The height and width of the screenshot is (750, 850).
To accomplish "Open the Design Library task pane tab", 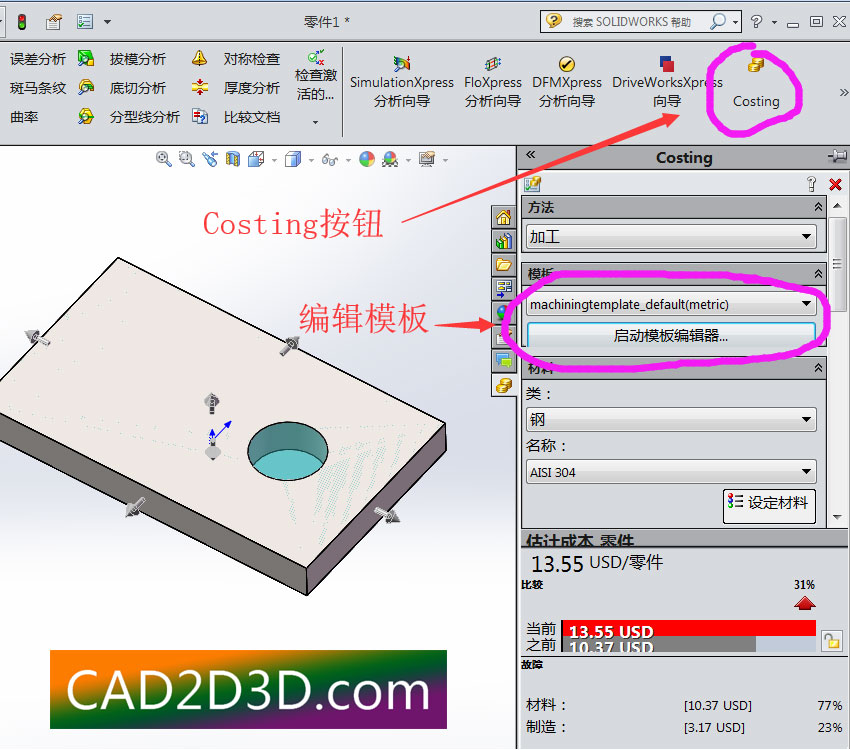I will coord(504,241).
